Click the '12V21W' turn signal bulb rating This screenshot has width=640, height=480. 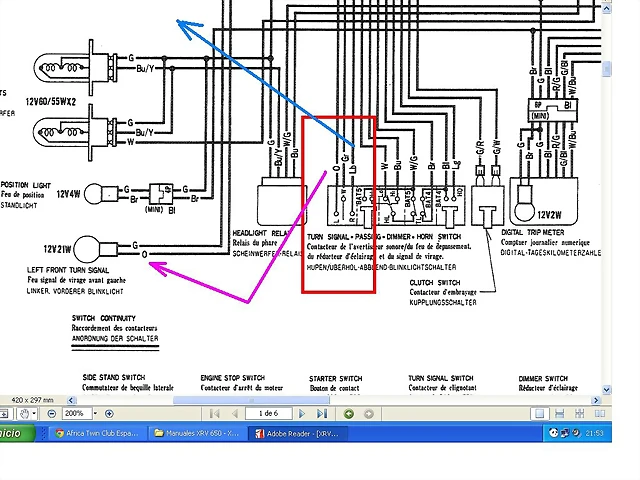(x=57, y=249)
